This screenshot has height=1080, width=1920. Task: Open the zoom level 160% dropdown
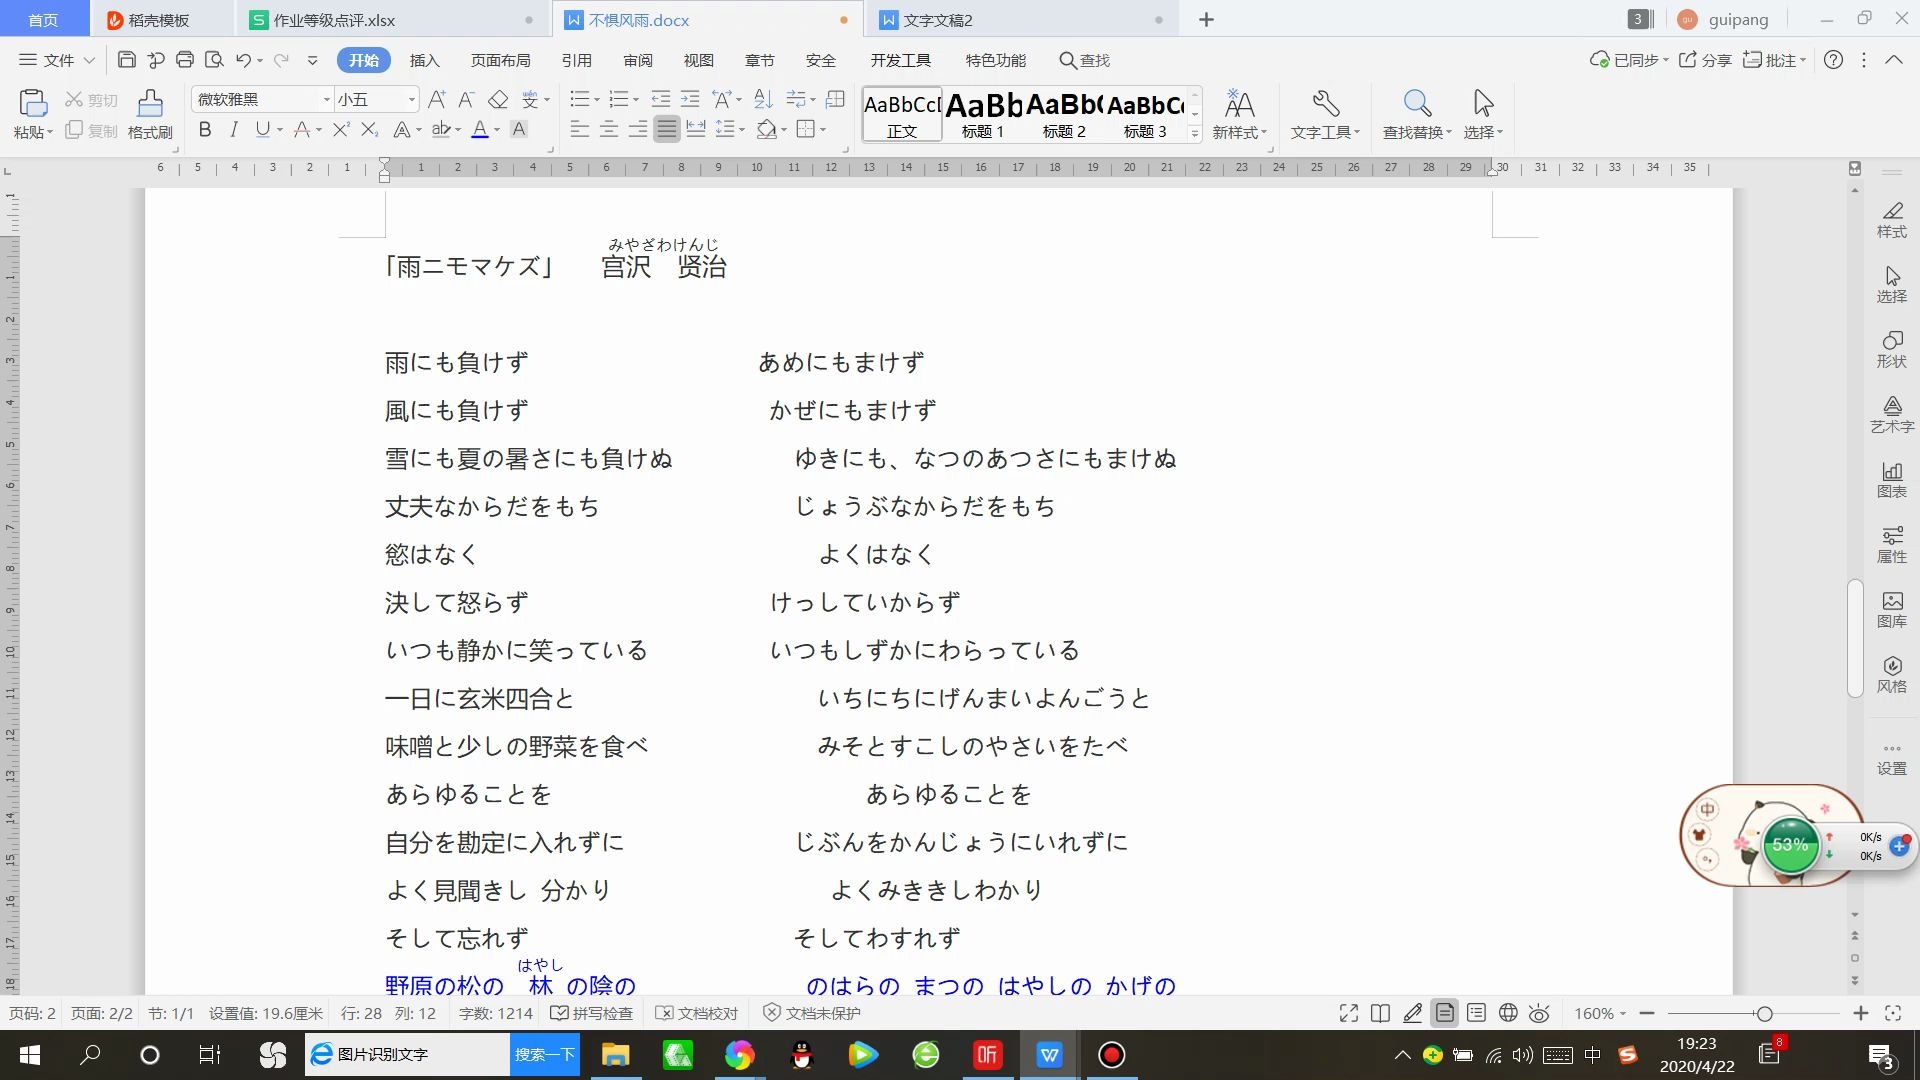(x=1600, y=1013)
